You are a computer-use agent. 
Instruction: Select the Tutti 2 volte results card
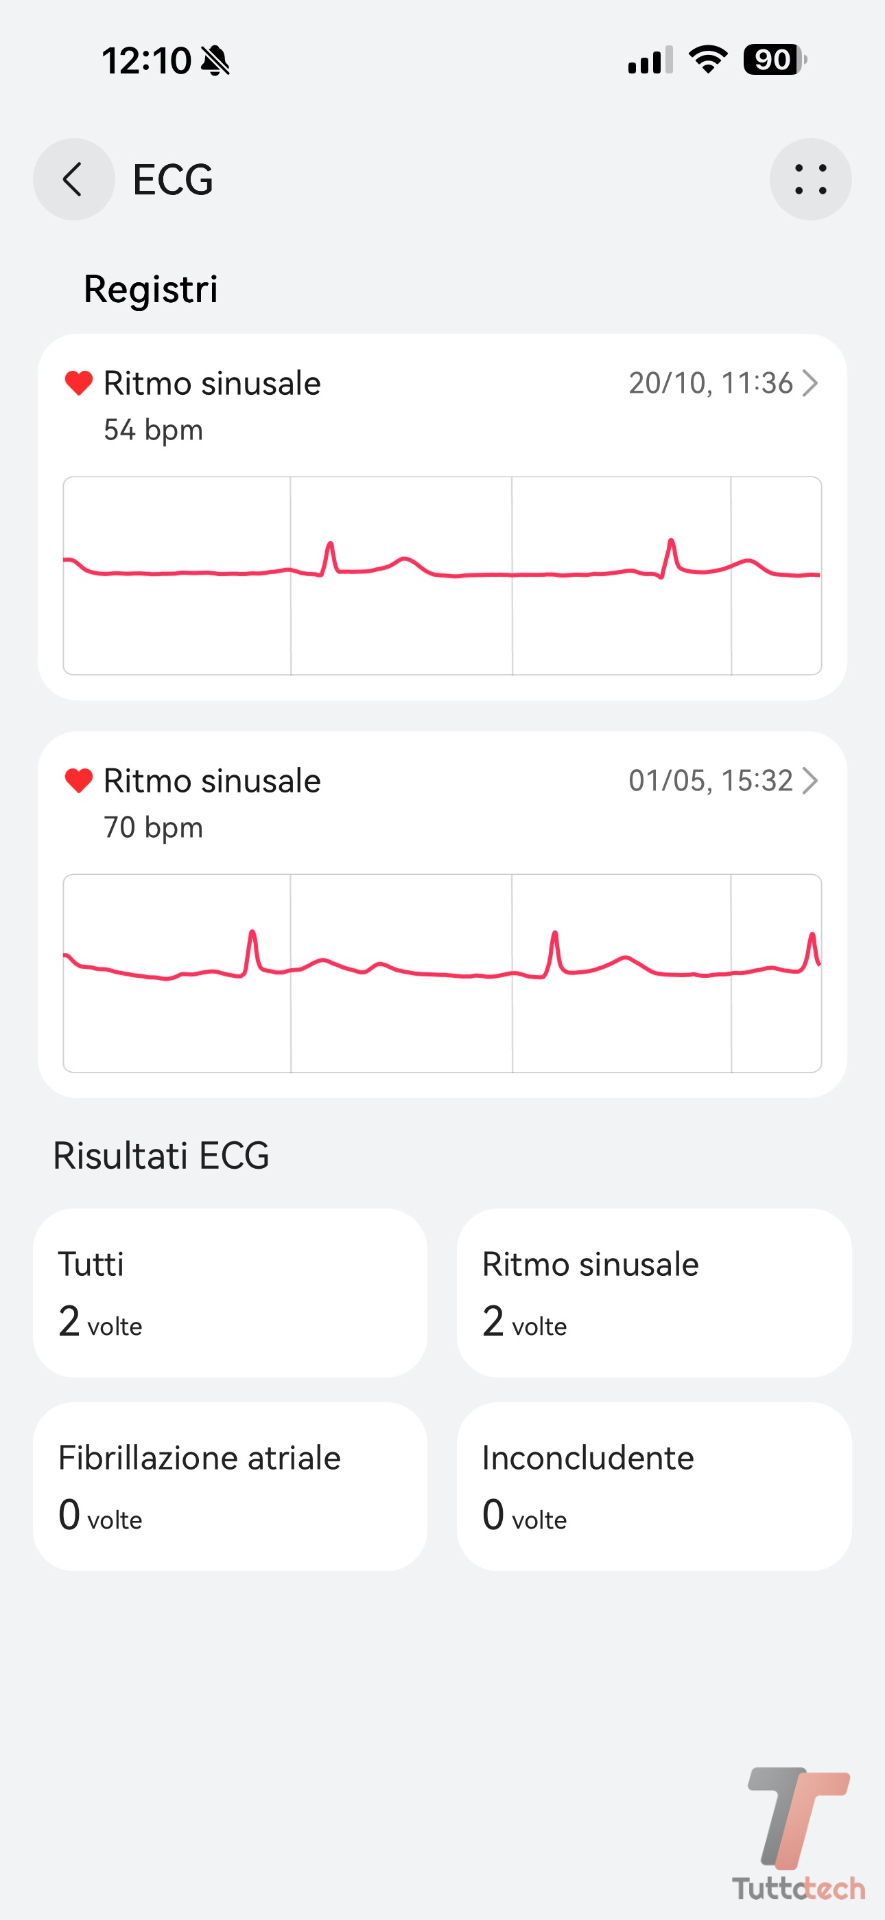[230, 1293]
